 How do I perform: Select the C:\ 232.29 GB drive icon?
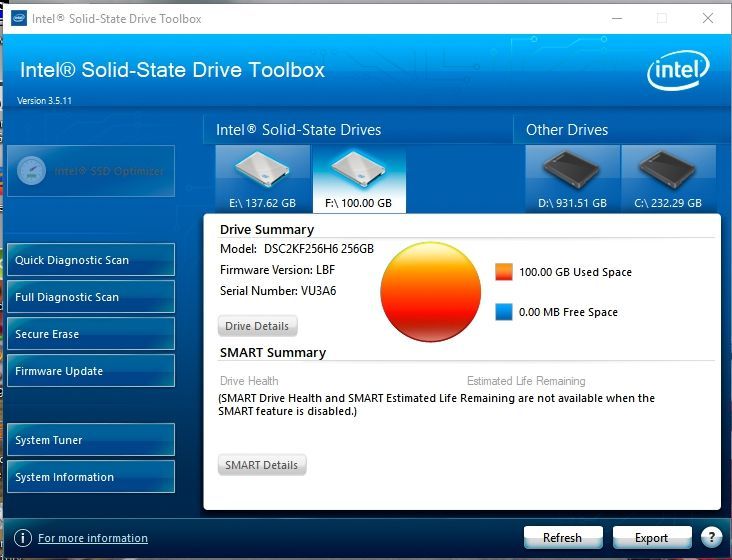(x=668, y=172)
